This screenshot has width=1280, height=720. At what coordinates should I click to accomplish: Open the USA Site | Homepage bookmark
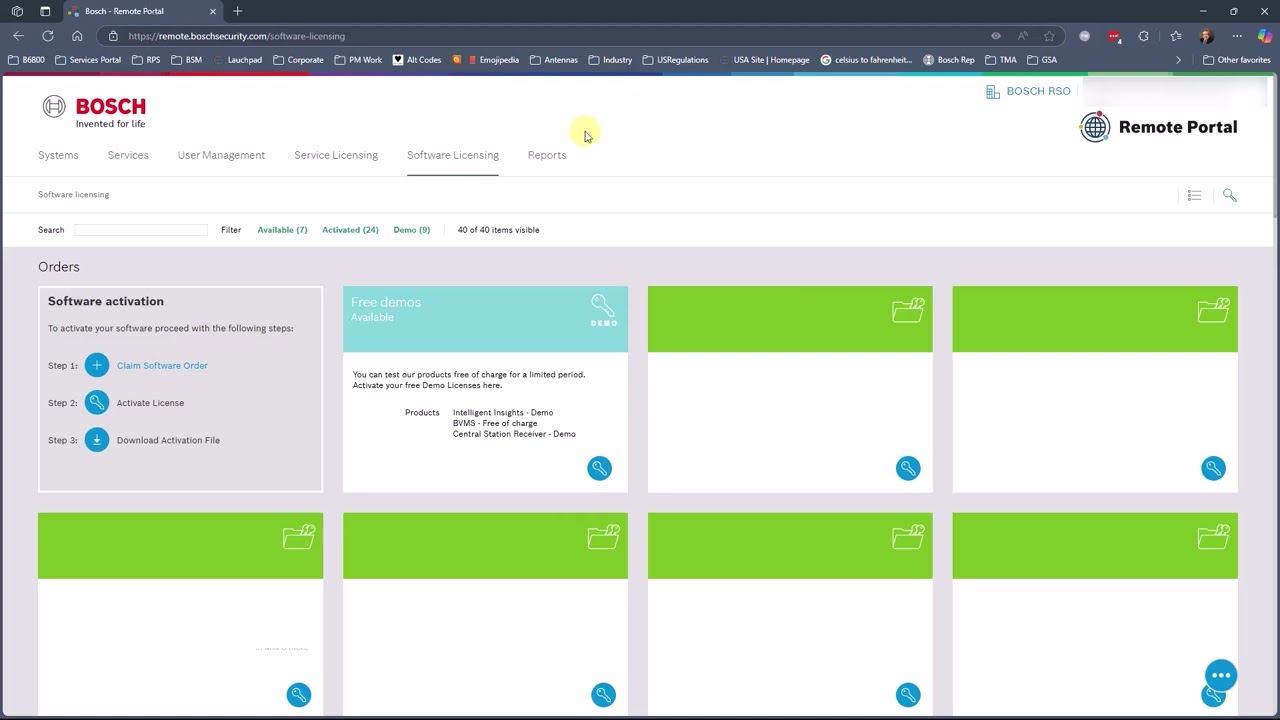click(764, 60)
